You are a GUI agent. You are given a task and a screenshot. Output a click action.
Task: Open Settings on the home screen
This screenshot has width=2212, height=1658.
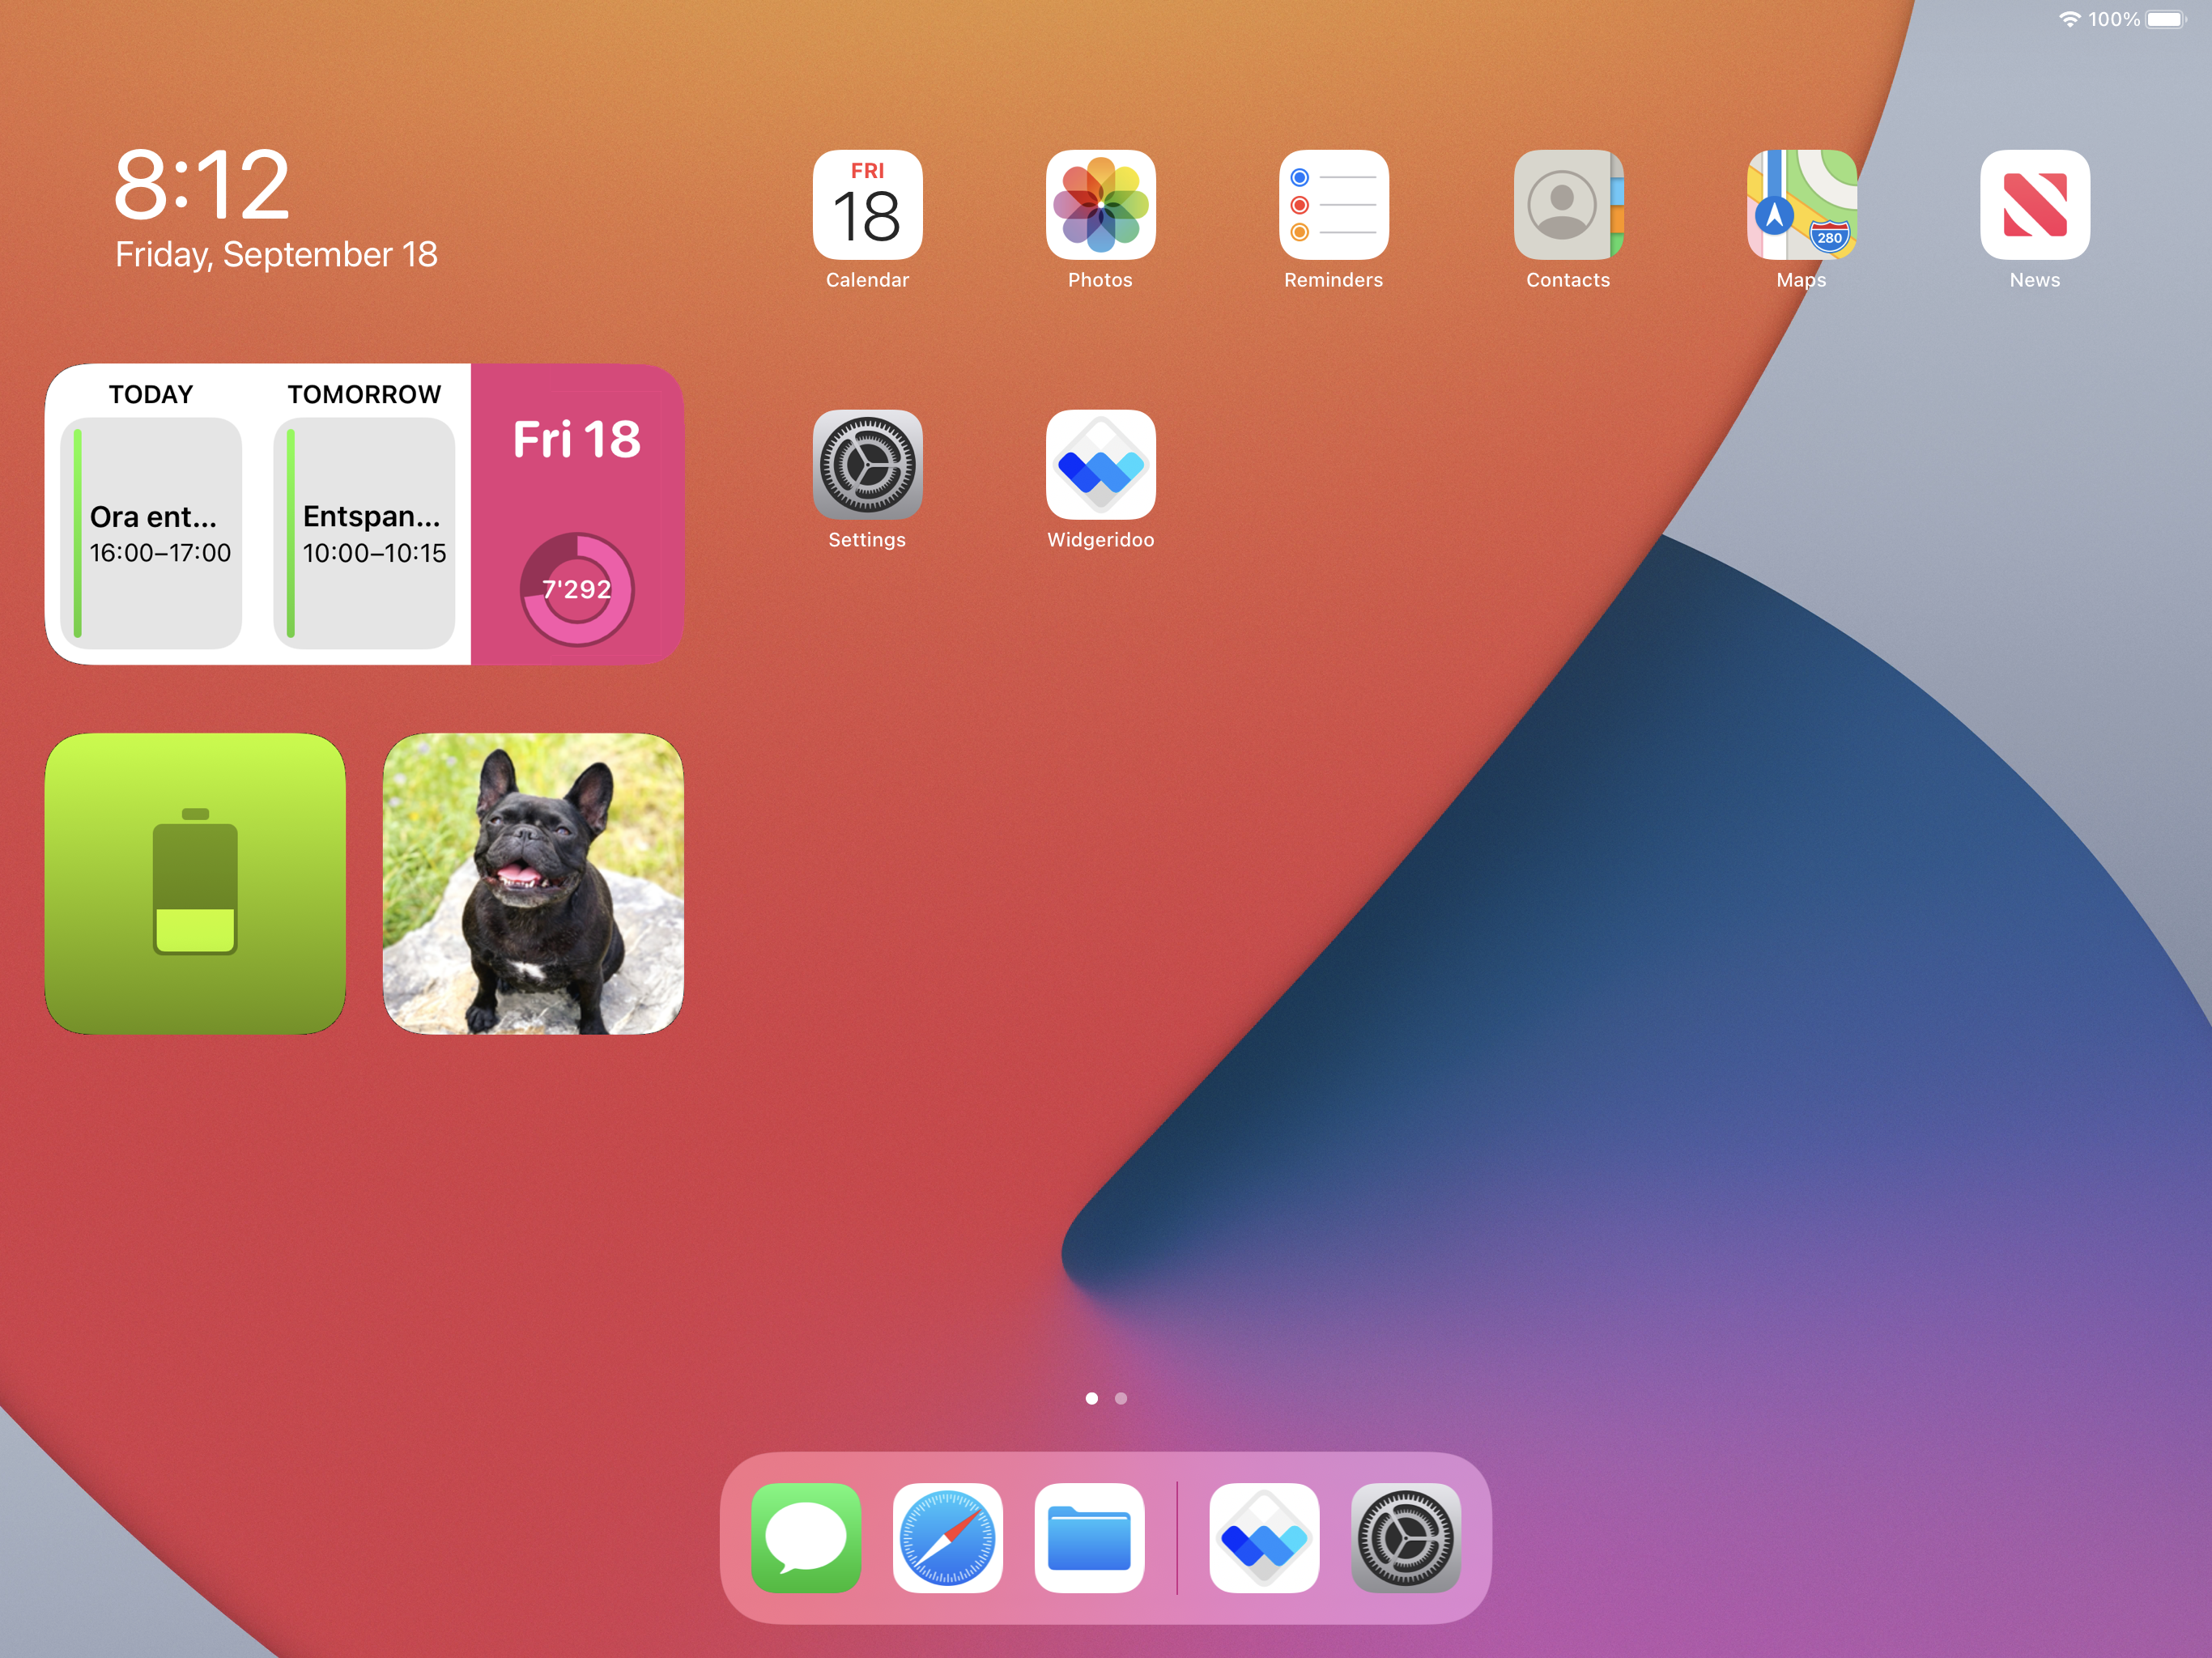point(867,465)
